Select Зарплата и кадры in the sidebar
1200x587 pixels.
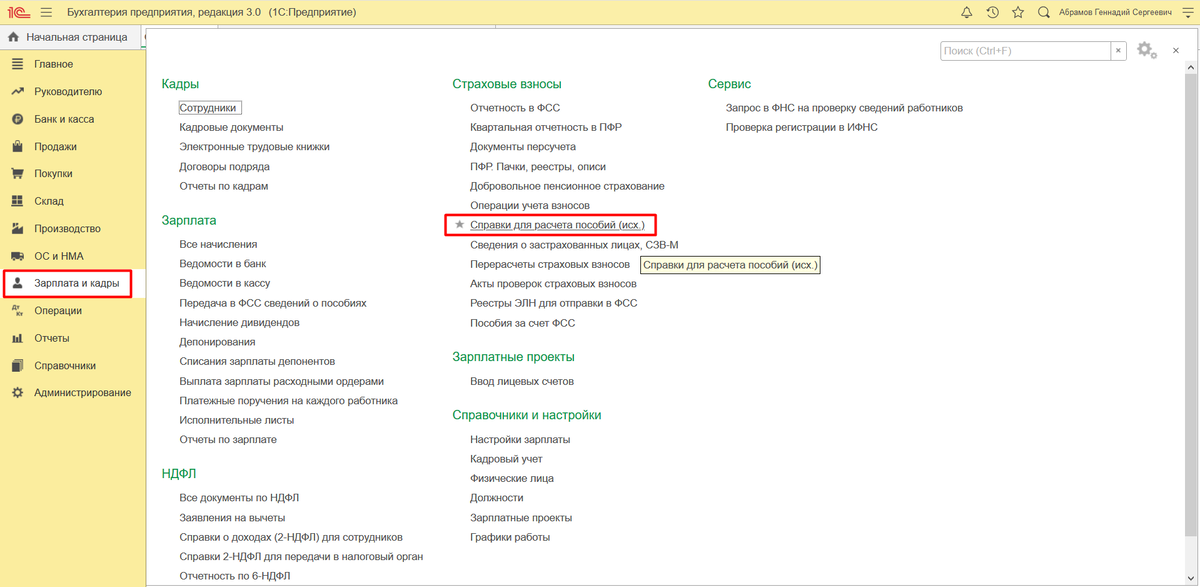[x=73, y=283]
